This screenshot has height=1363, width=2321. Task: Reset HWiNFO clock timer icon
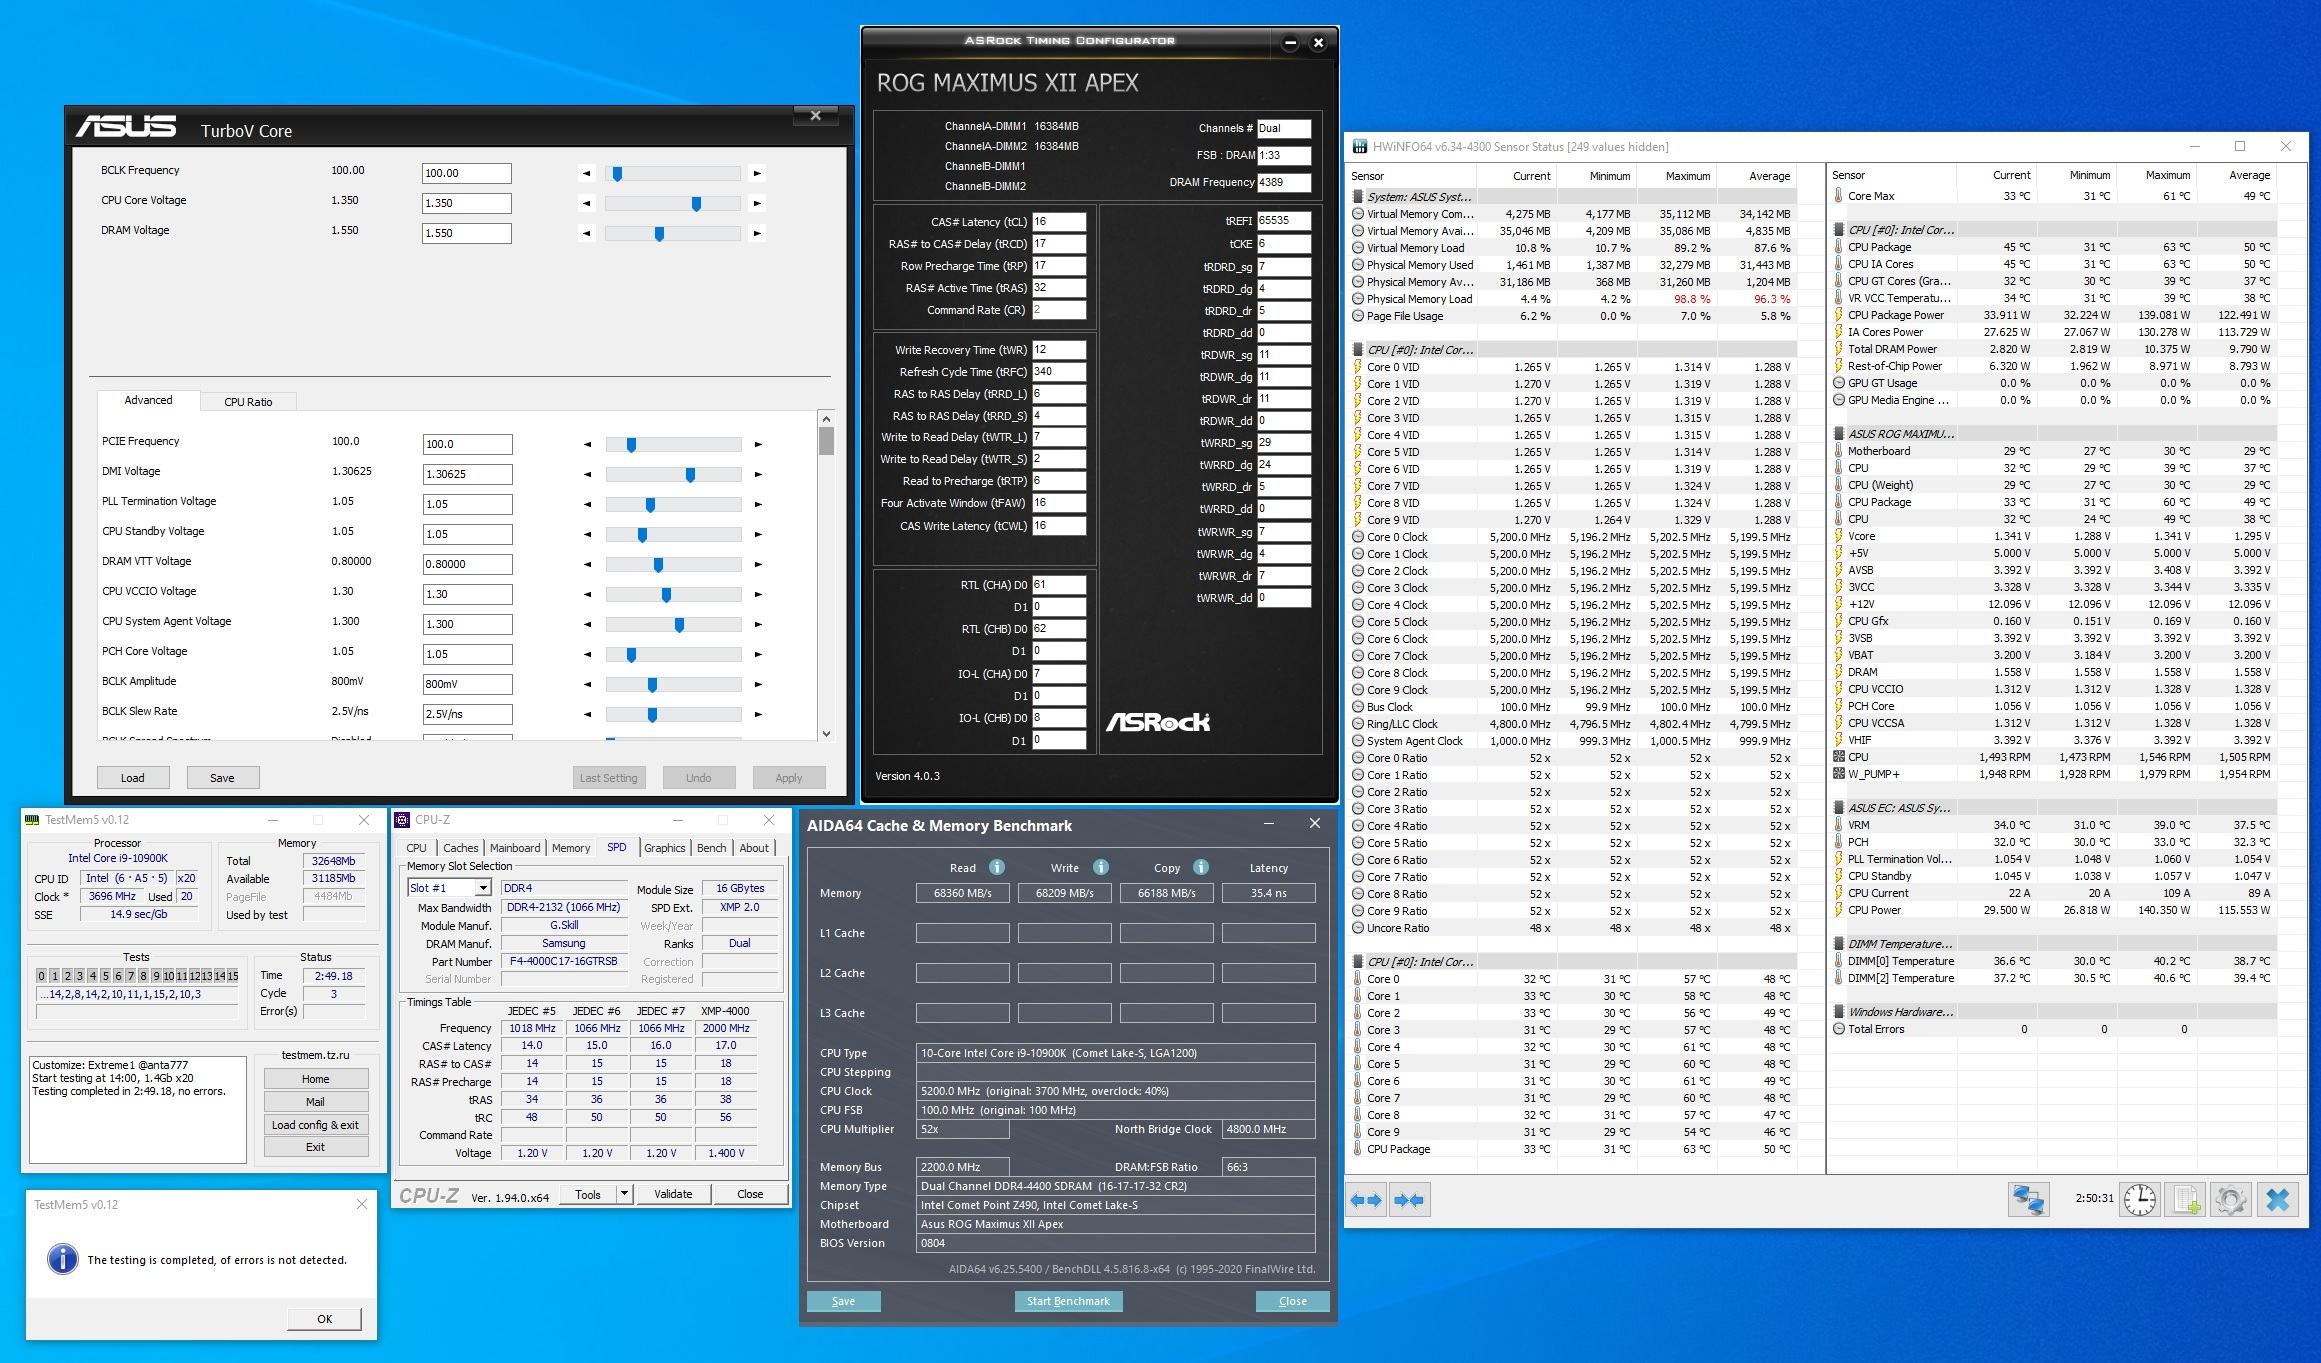2139,1200
